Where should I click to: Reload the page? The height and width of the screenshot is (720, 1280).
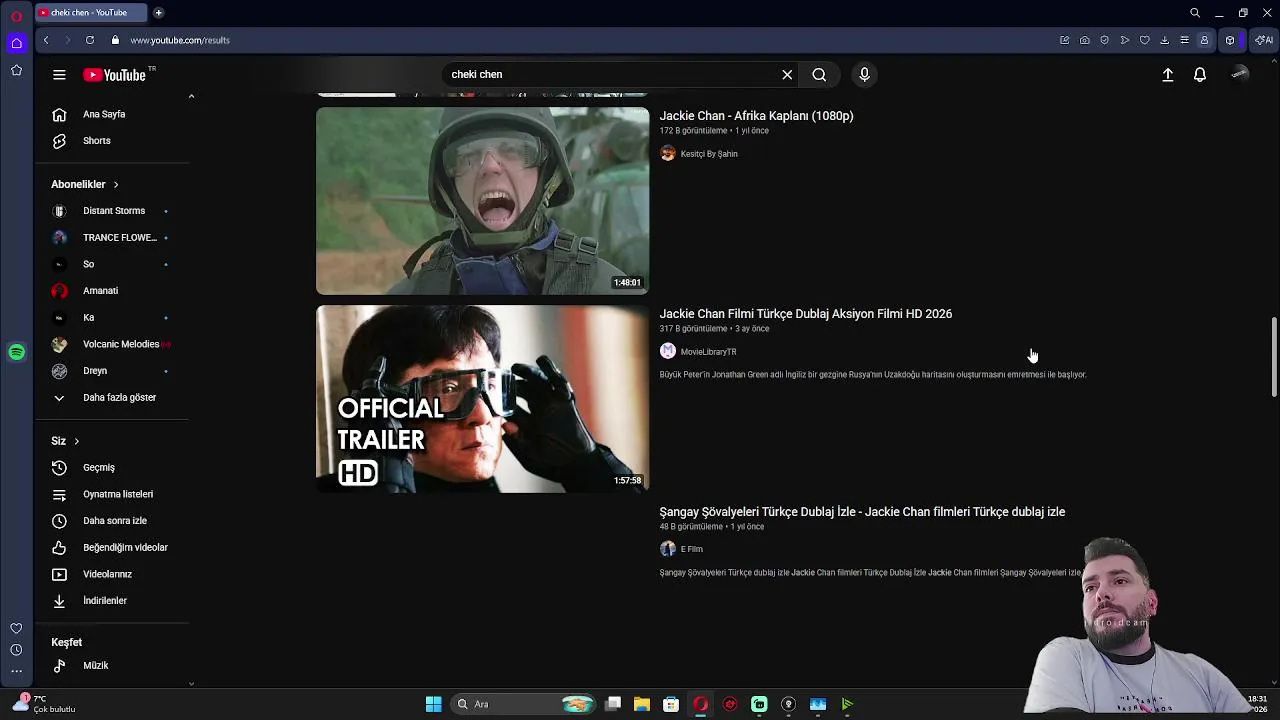click(x=90, y=40)
